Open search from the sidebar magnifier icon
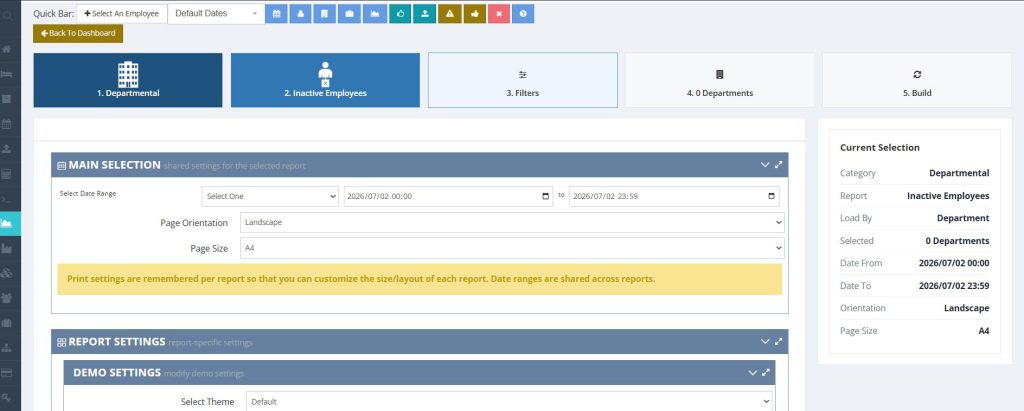This screenshot has height=411, width=1024. pos(7,16)
